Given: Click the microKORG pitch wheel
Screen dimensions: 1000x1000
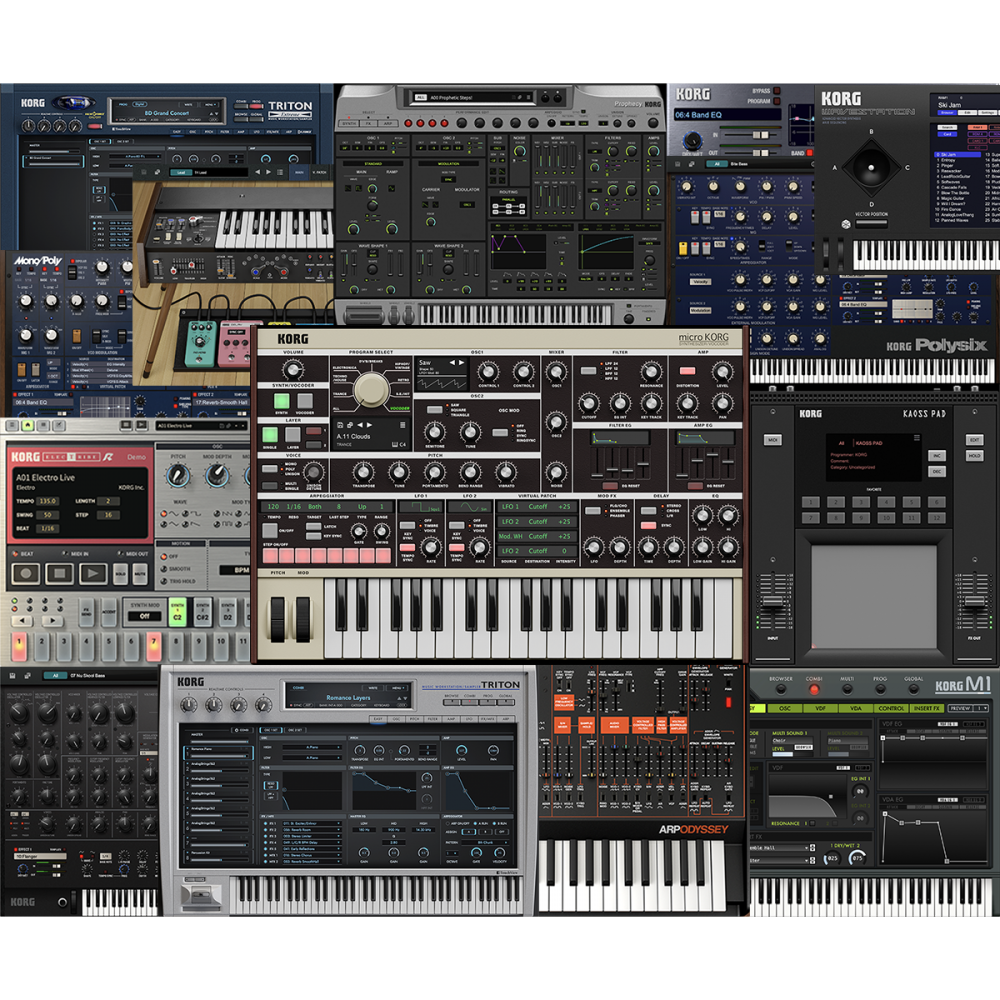Looking at the screenshot, I should pos(278,619).
